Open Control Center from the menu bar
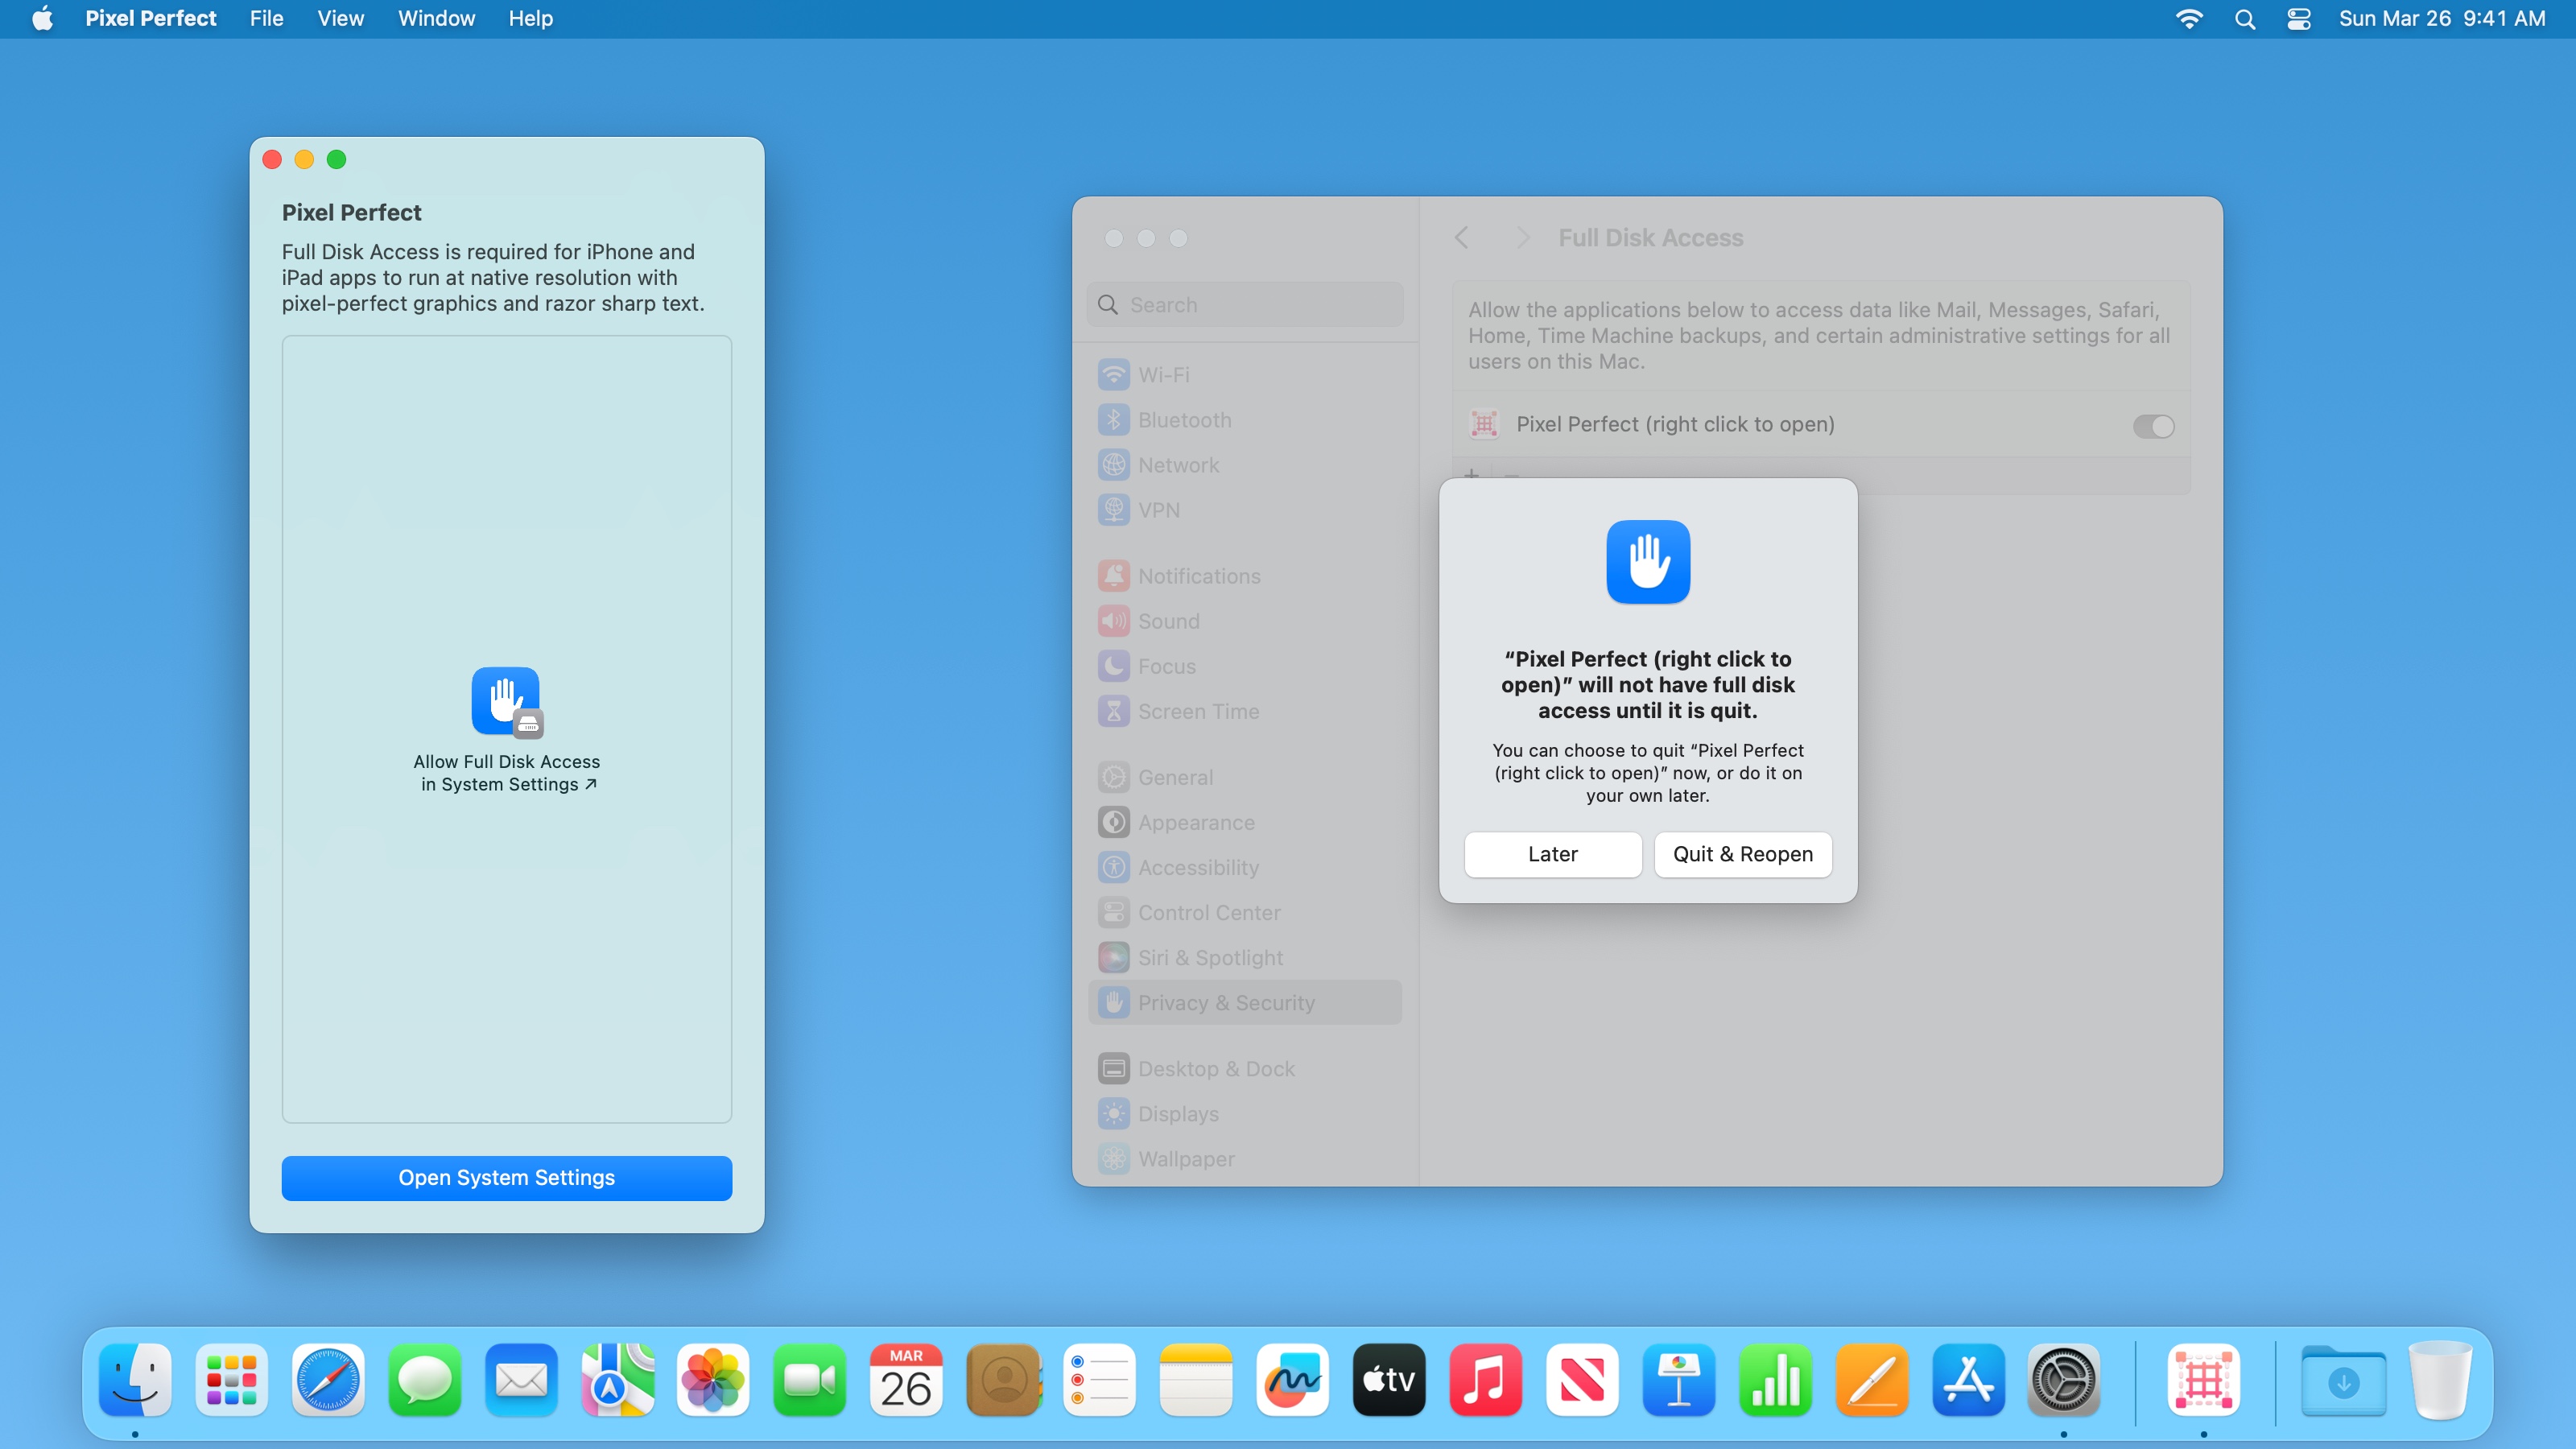 2298,19
